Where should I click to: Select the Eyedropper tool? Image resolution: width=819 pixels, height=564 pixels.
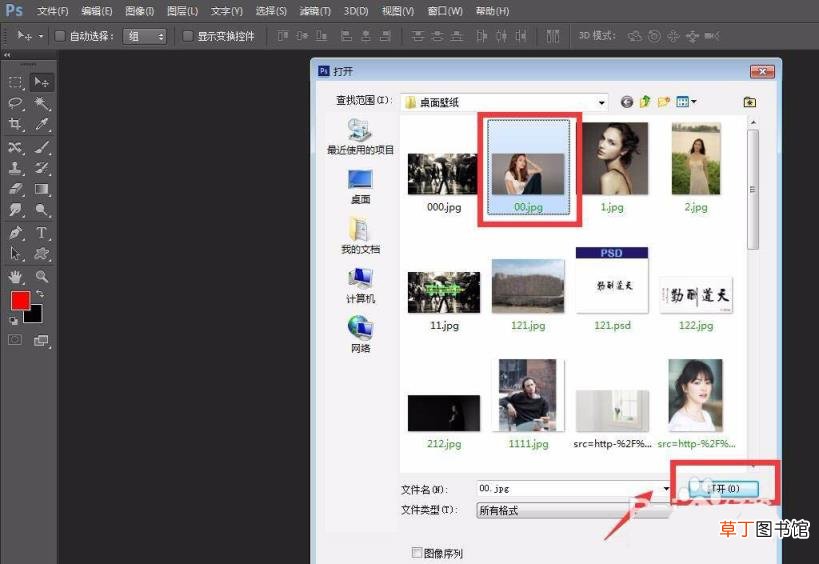pos(41,124)
